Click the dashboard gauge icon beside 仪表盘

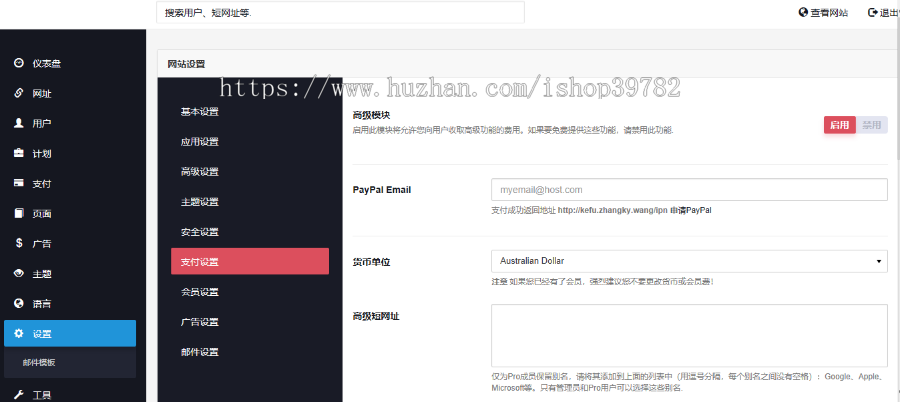pos(18,63)
